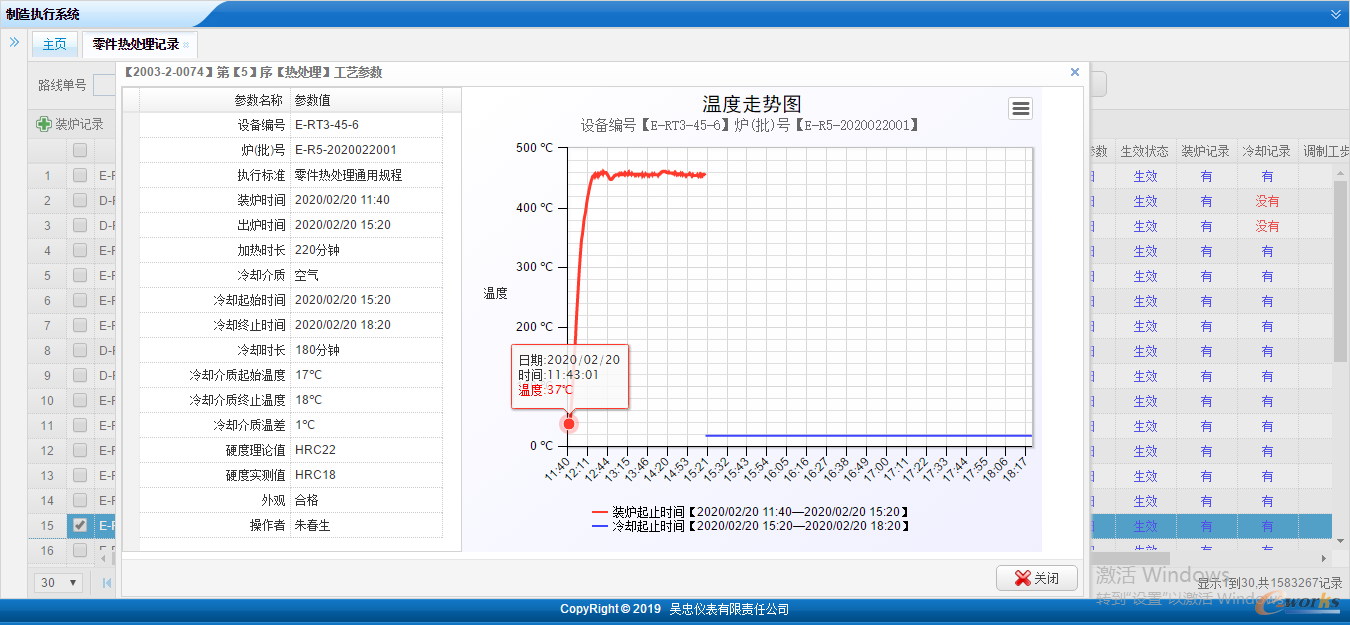Go to first page navigation icon
The width and height of the screenshot is (1350, 625).
(107, 582)
